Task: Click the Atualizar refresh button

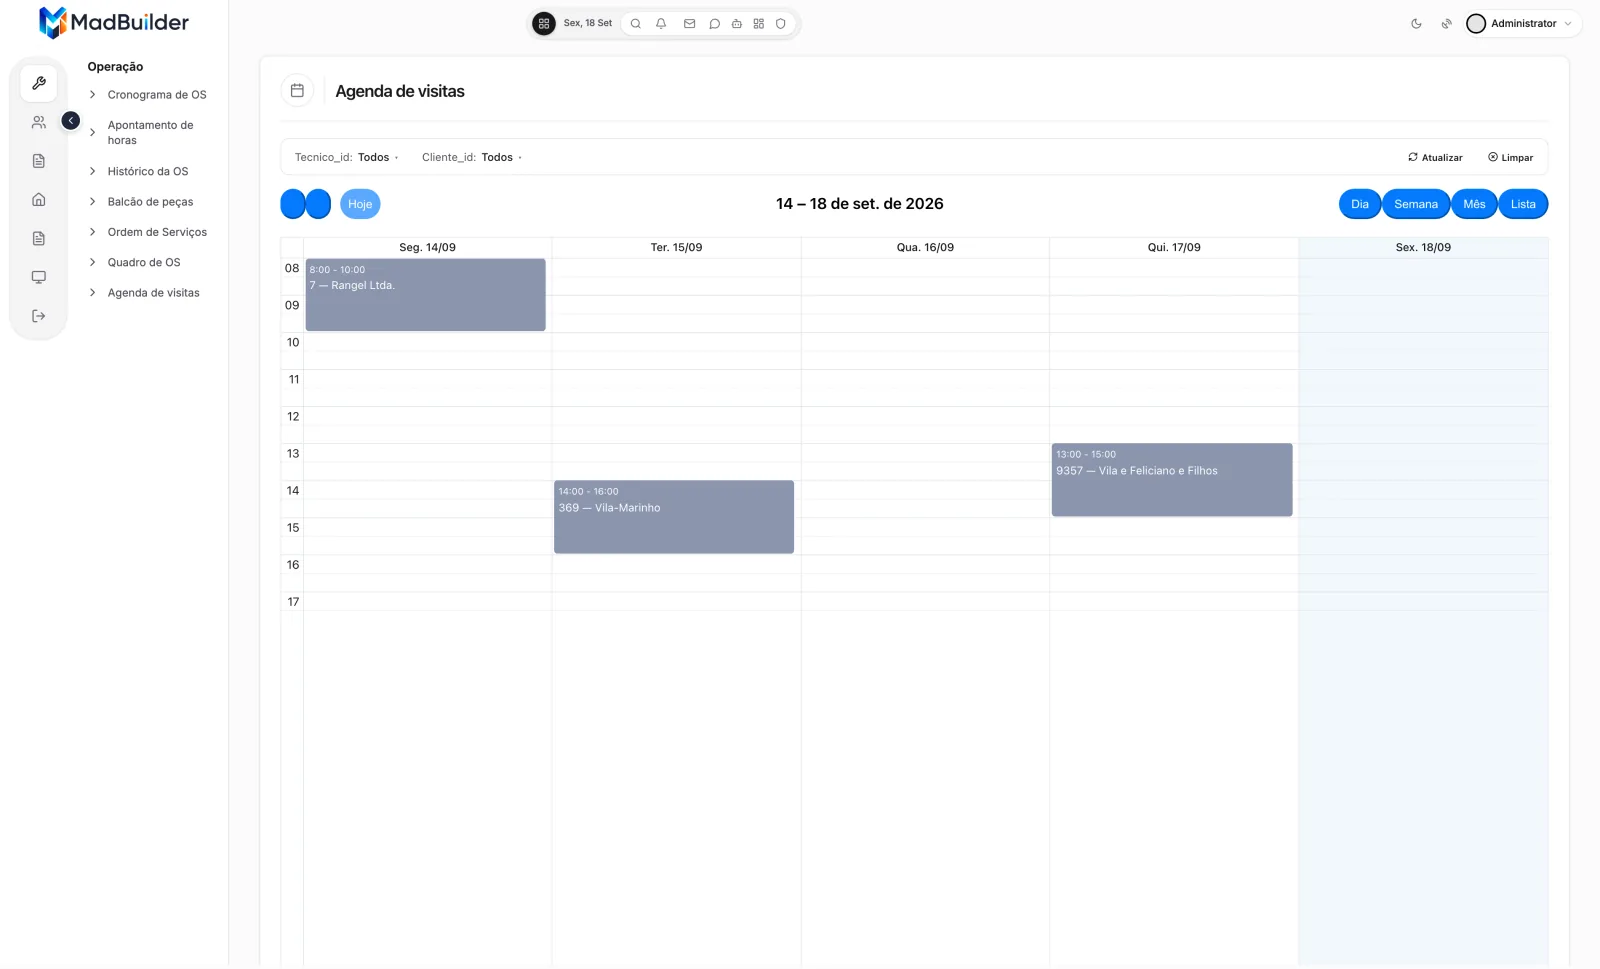Action: (x=1435, y=157)
